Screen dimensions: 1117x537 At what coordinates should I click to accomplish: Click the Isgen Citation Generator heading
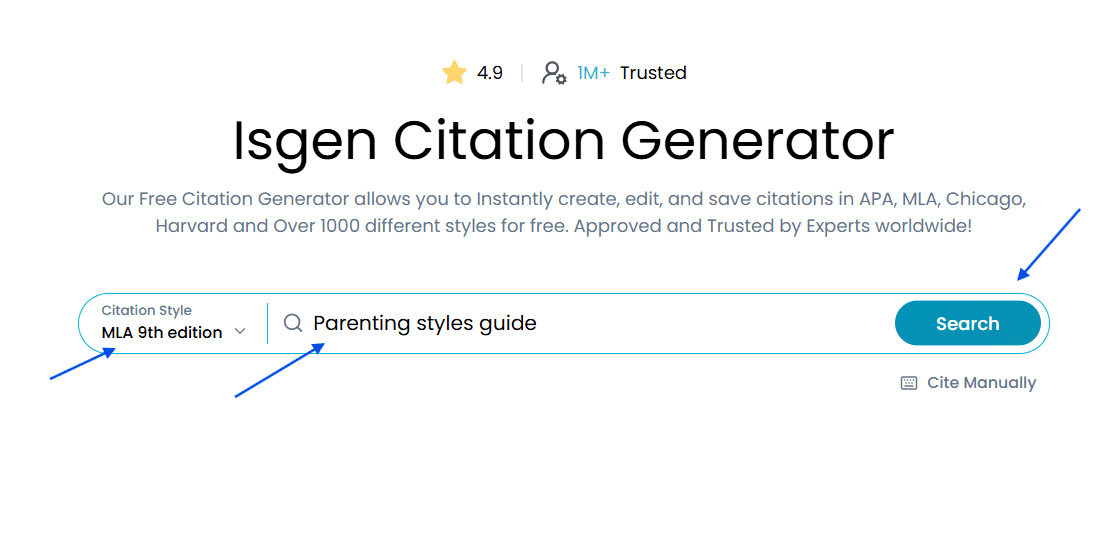563,140
